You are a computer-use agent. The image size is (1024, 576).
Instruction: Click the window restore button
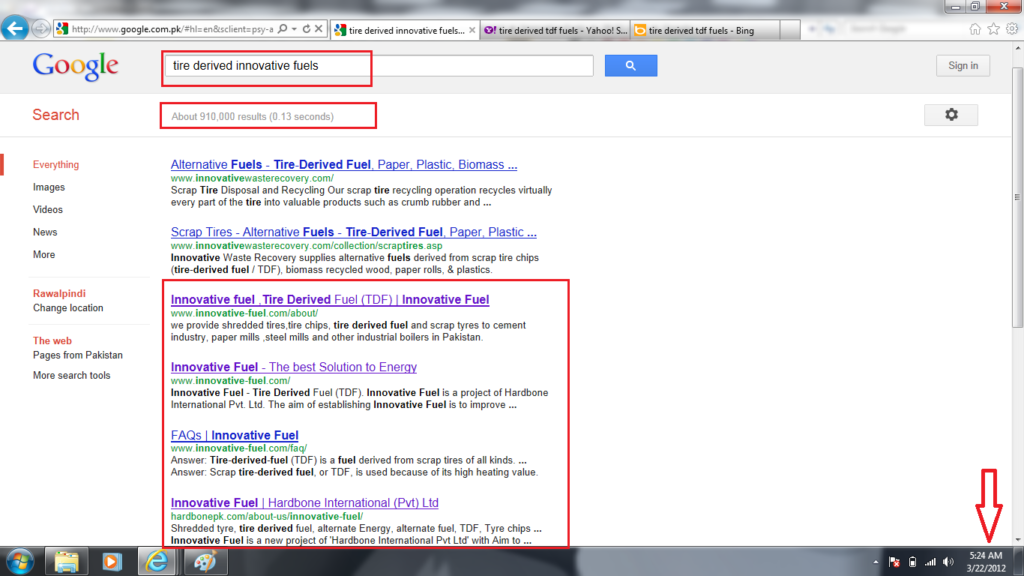click(x=975, y=7)
